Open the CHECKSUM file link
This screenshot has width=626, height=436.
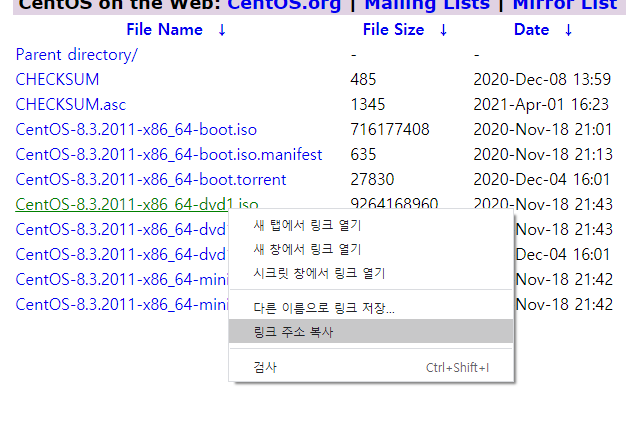pyautogui.click(x=57, y=79)
